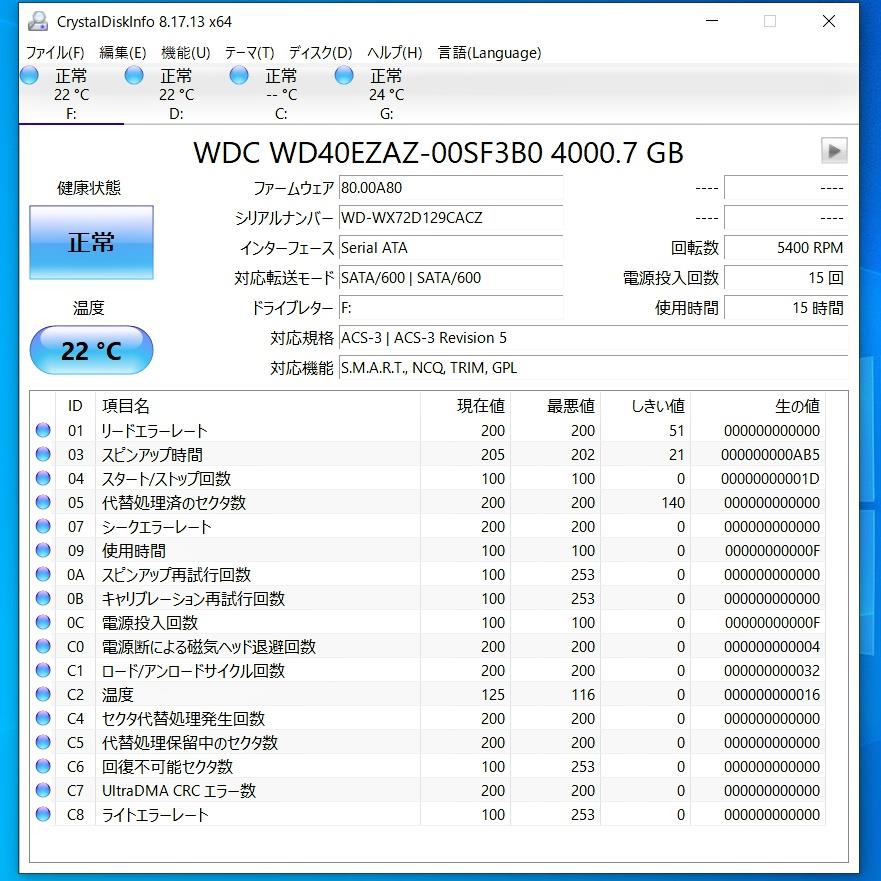Click status orb for attribute C6 回復不可能セクタ数
Viewport: 881px width, 881px height.
[x=43, y=766]
